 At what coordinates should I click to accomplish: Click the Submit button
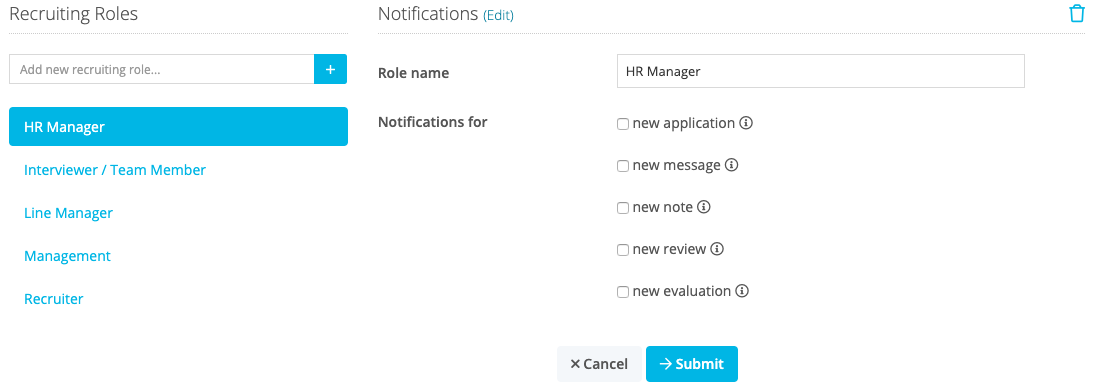(x=691, y=363)
